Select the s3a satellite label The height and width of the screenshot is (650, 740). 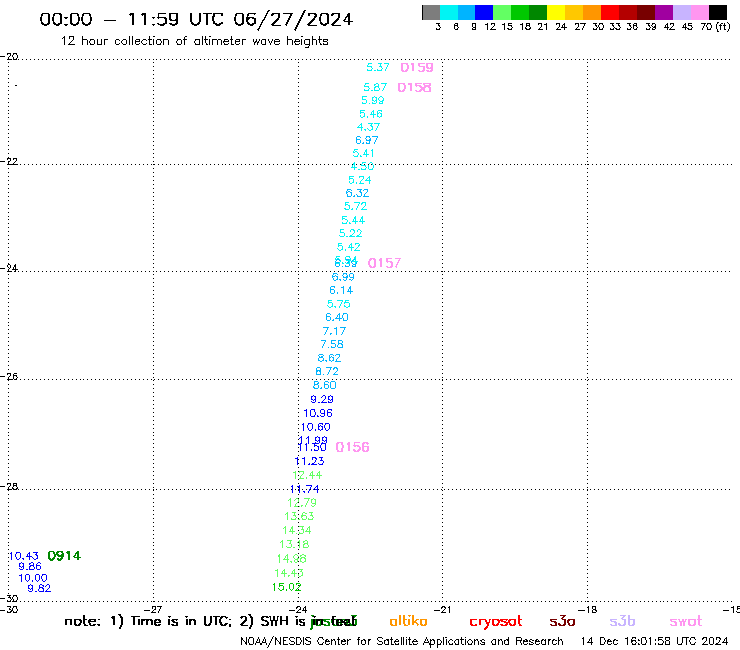pos(562,621)
